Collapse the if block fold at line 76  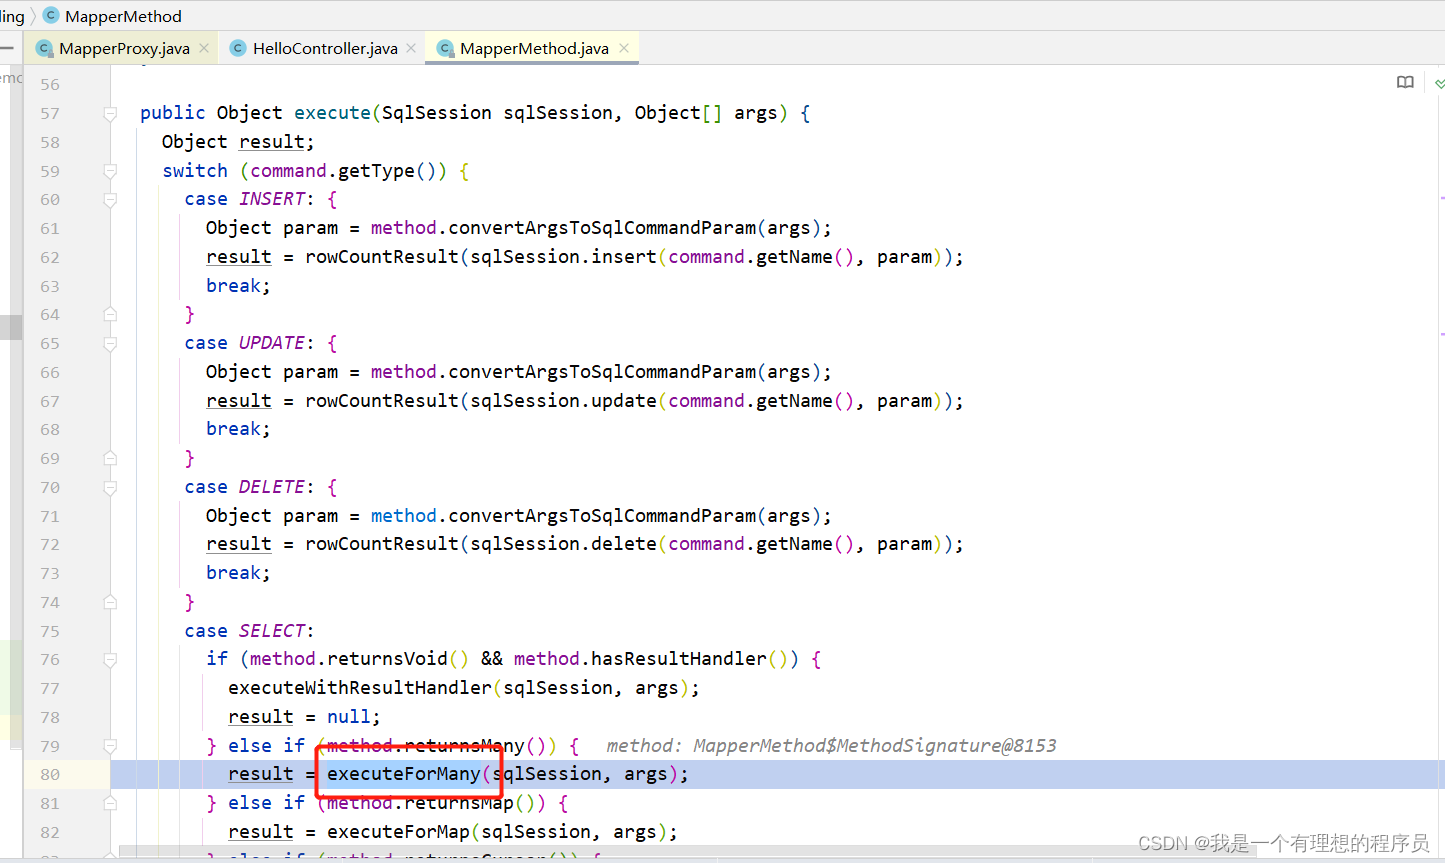110,660
